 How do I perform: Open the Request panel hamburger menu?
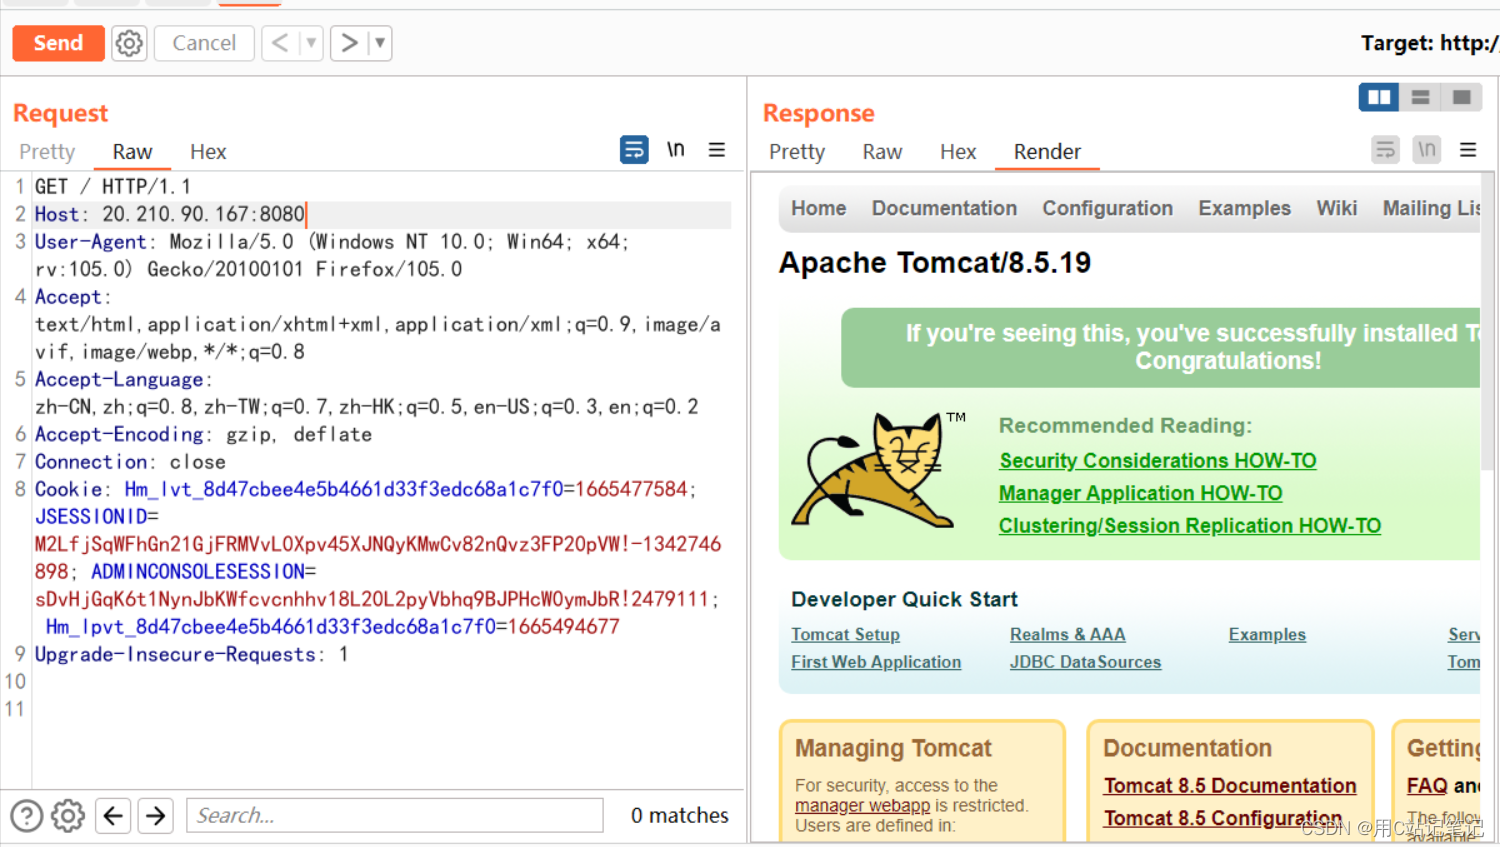point(717,150)
